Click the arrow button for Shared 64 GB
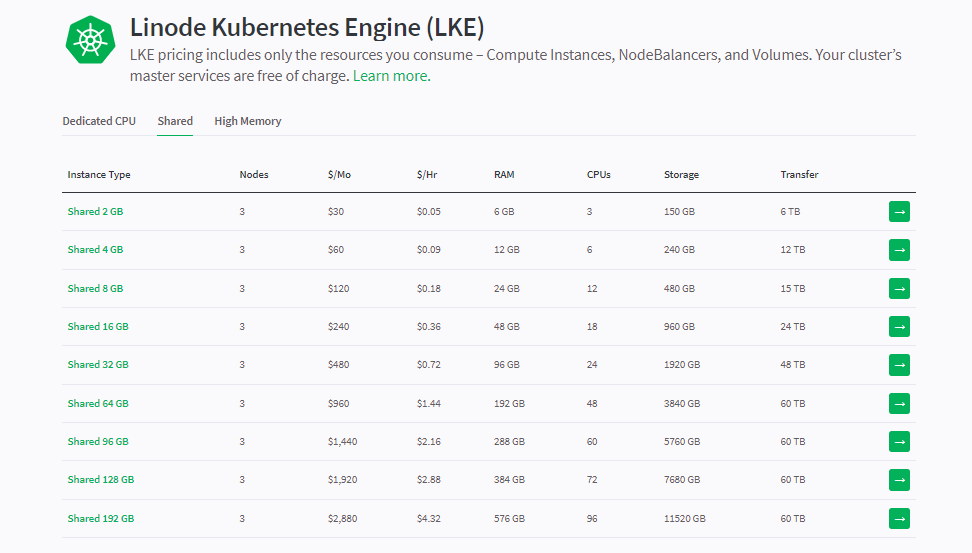The image size is (972, 553). point(899,404)
